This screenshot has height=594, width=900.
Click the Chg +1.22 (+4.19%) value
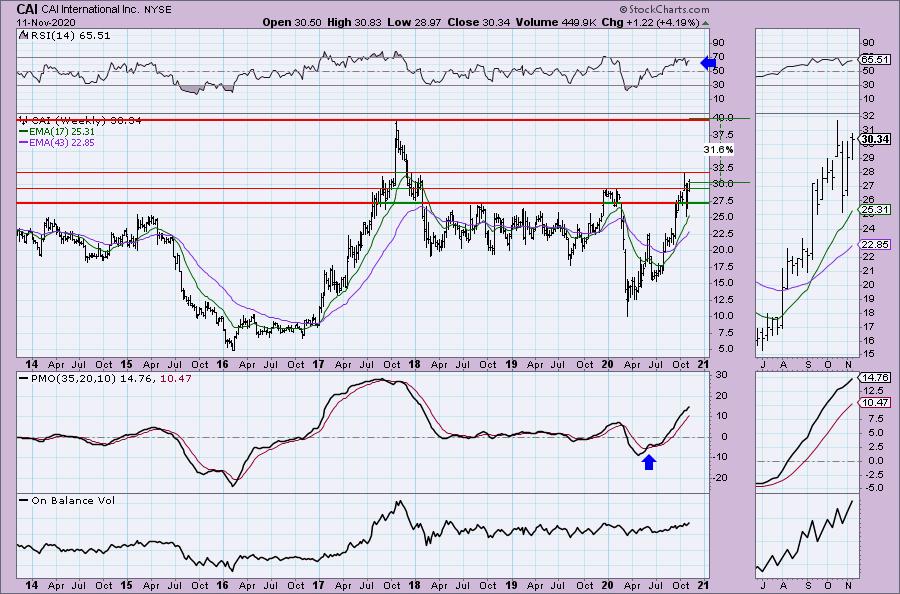click(x=650, y=22)
